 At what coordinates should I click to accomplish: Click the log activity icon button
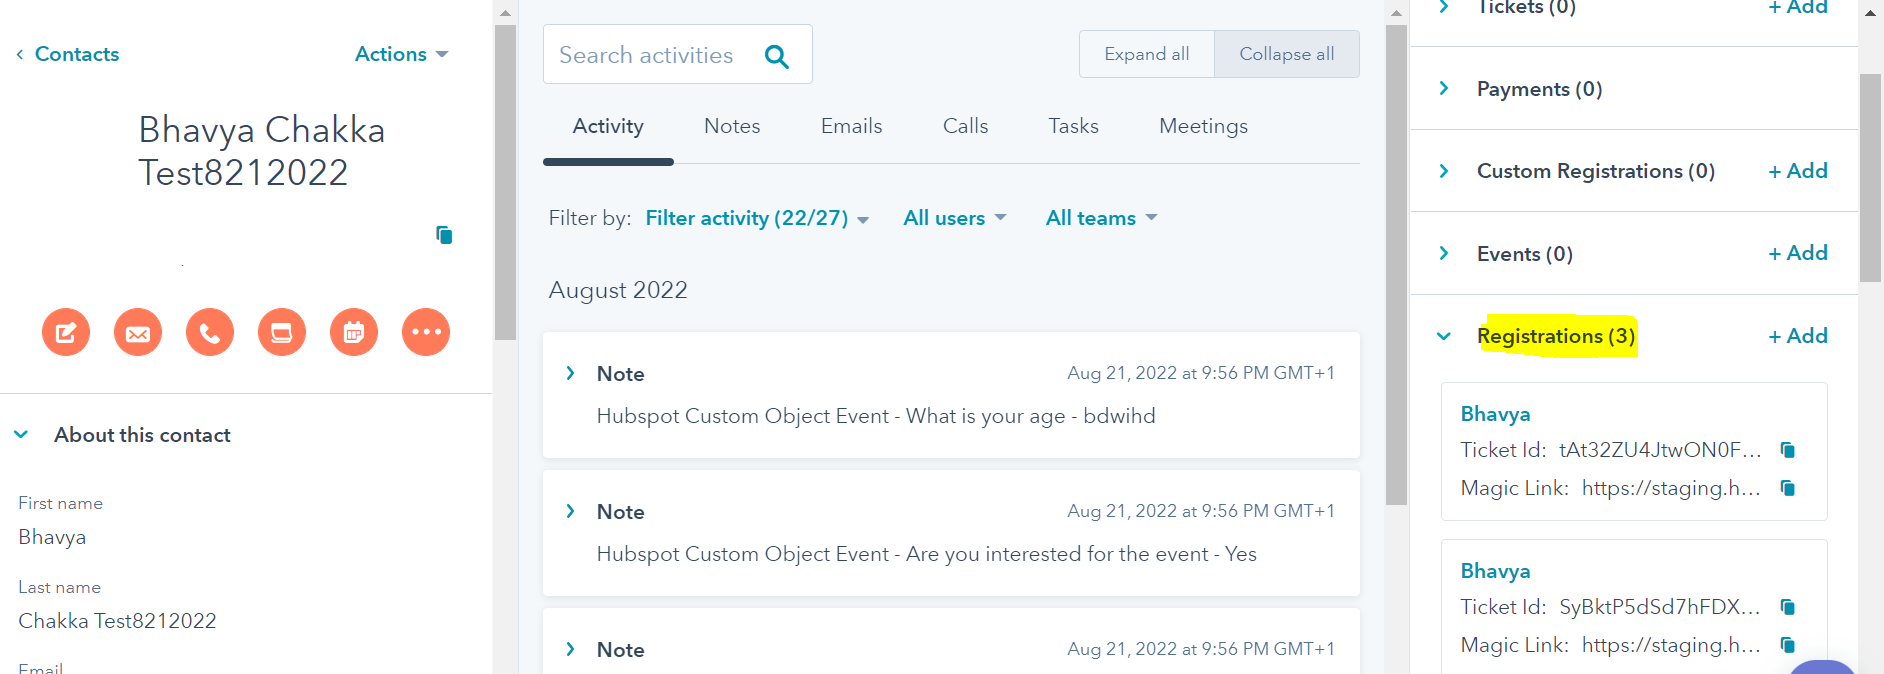(282, 332)
